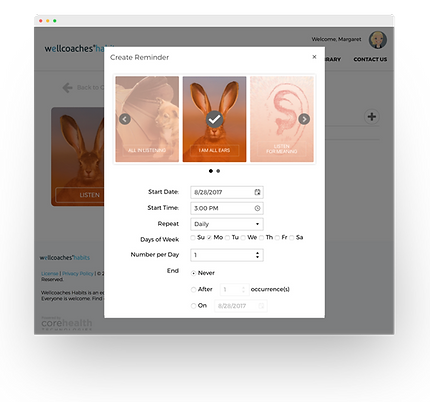The image size is (430, 402).
Task: Click the checkmark on I Am All Ears
Action: pos(214,119)
